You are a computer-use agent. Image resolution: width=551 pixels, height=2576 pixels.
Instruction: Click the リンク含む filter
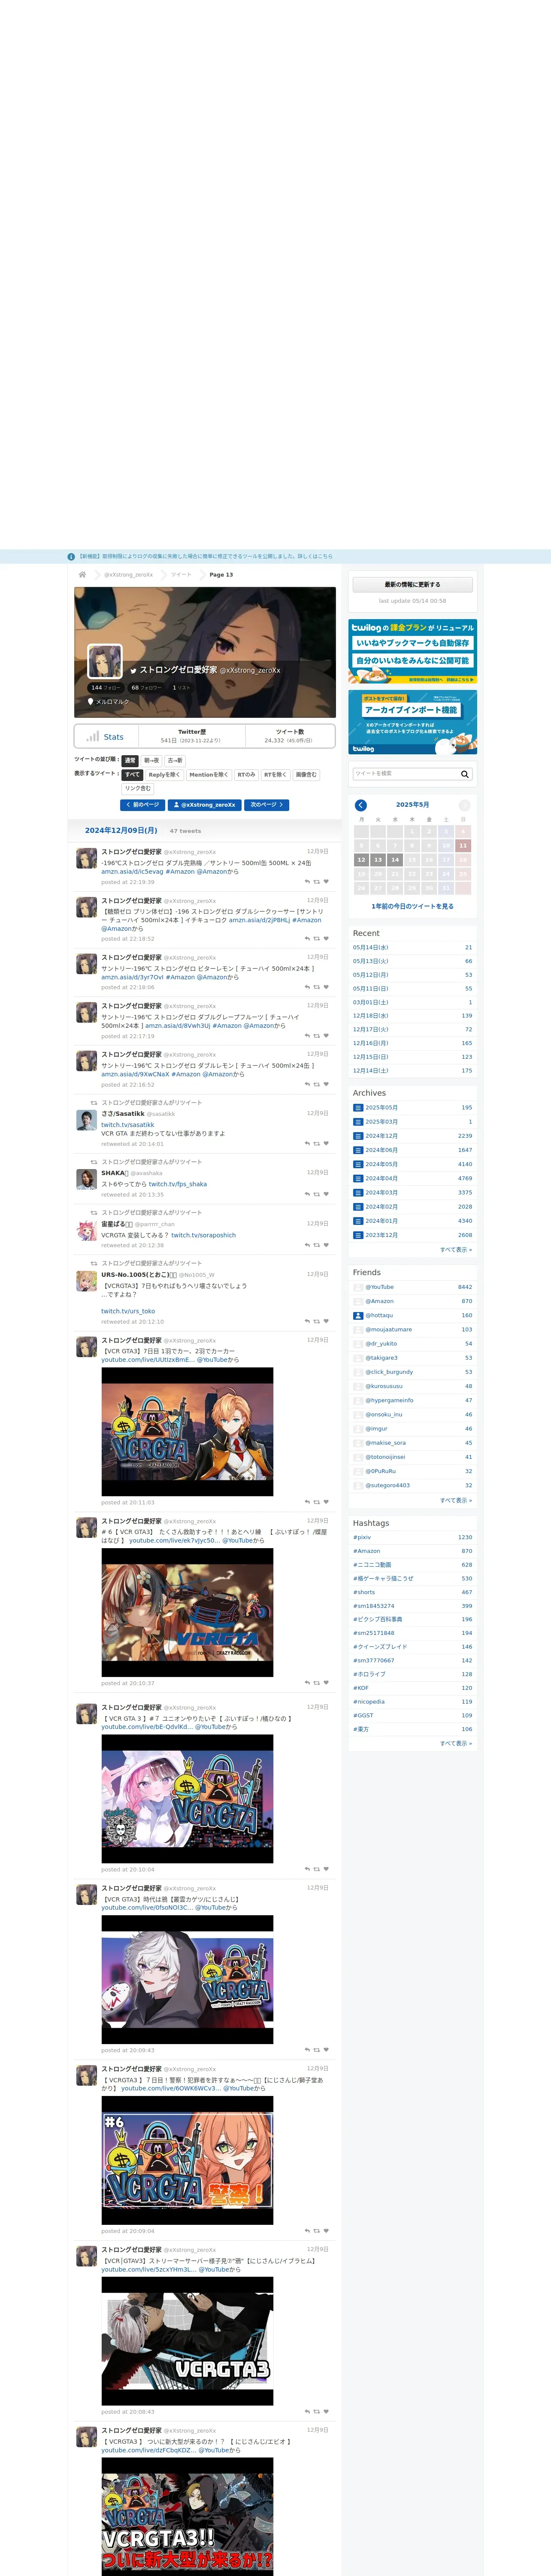[138, 789]
